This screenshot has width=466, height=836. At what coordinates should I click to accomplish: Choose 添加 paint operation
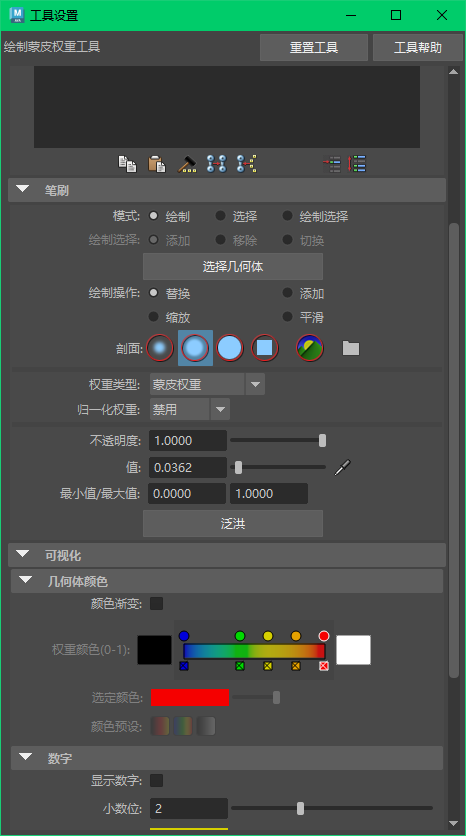(287, 293)
